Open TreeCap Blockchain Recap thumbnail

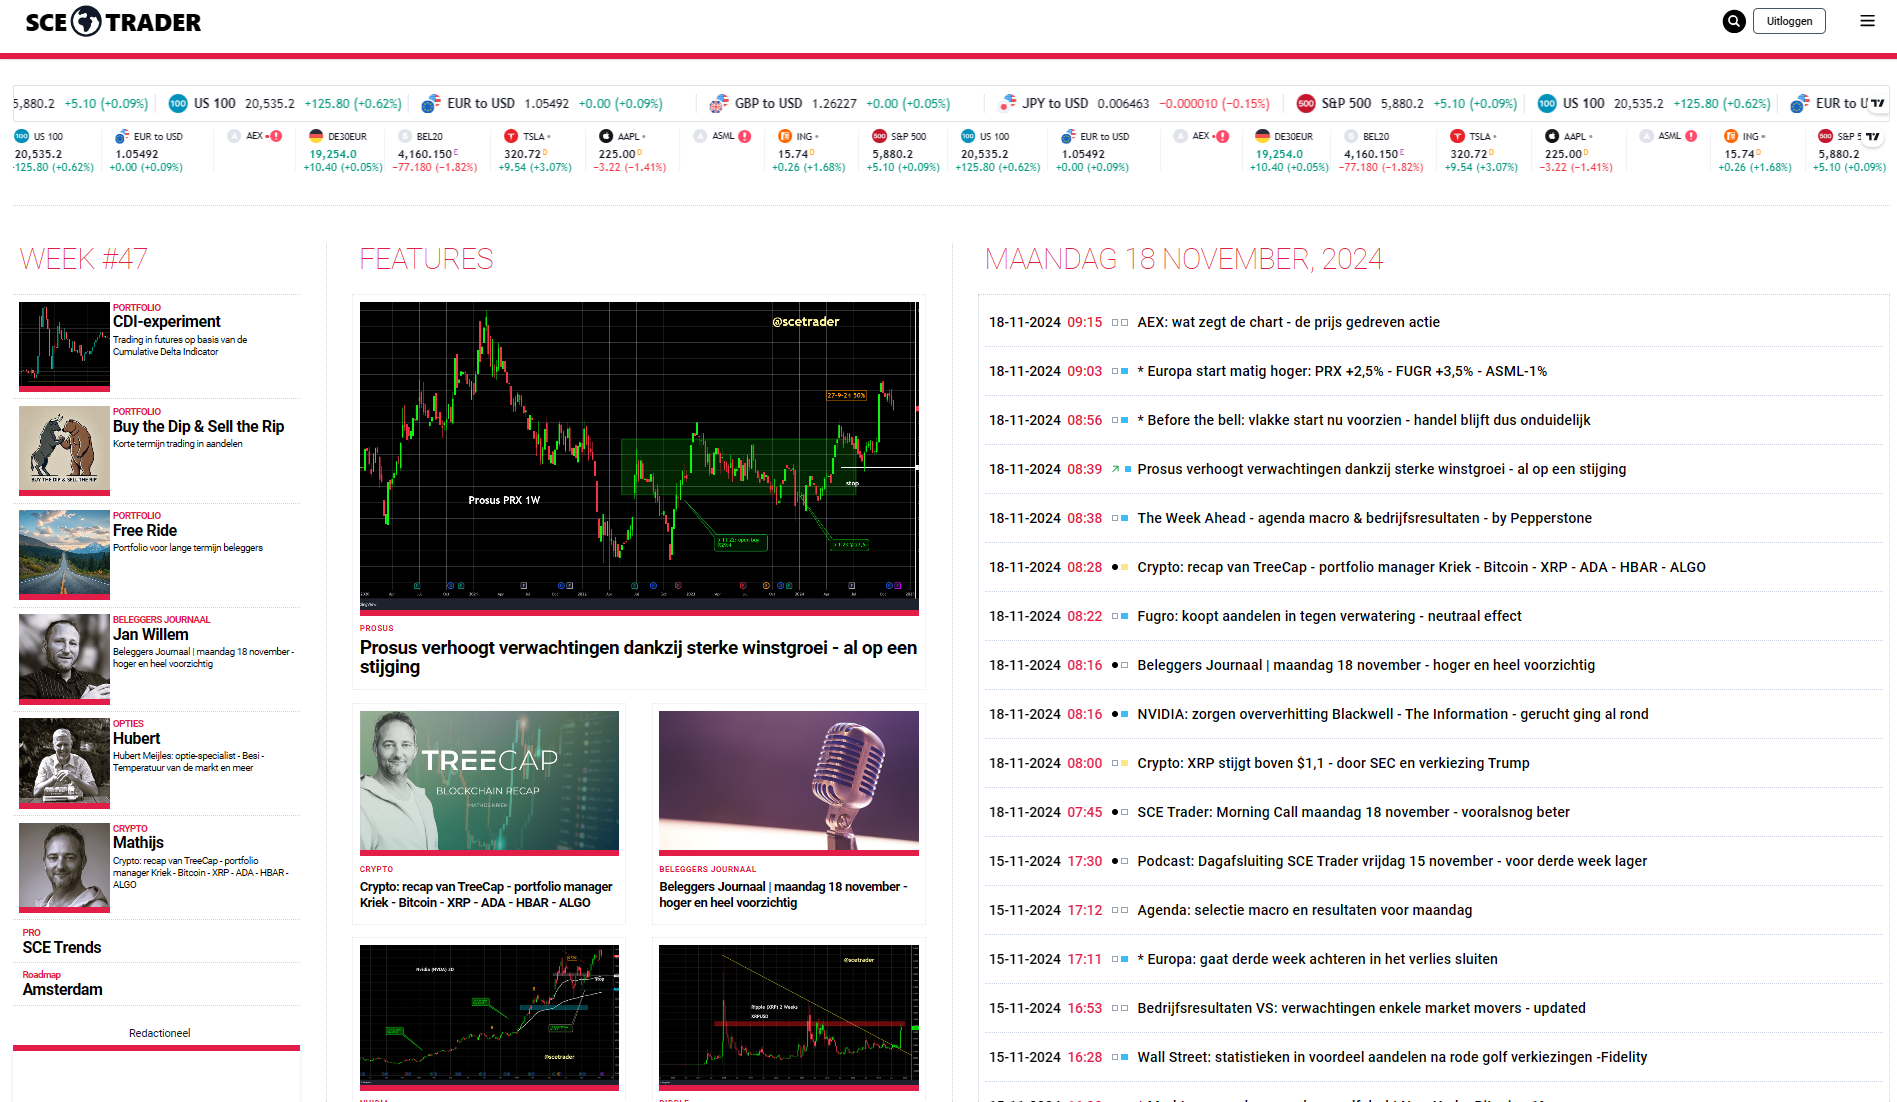coord(489,782)
